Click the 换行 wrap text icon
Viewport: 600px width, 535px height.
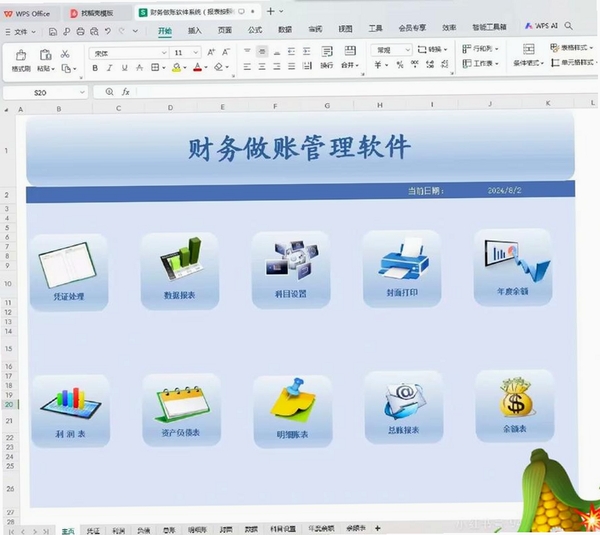point(327,51)
